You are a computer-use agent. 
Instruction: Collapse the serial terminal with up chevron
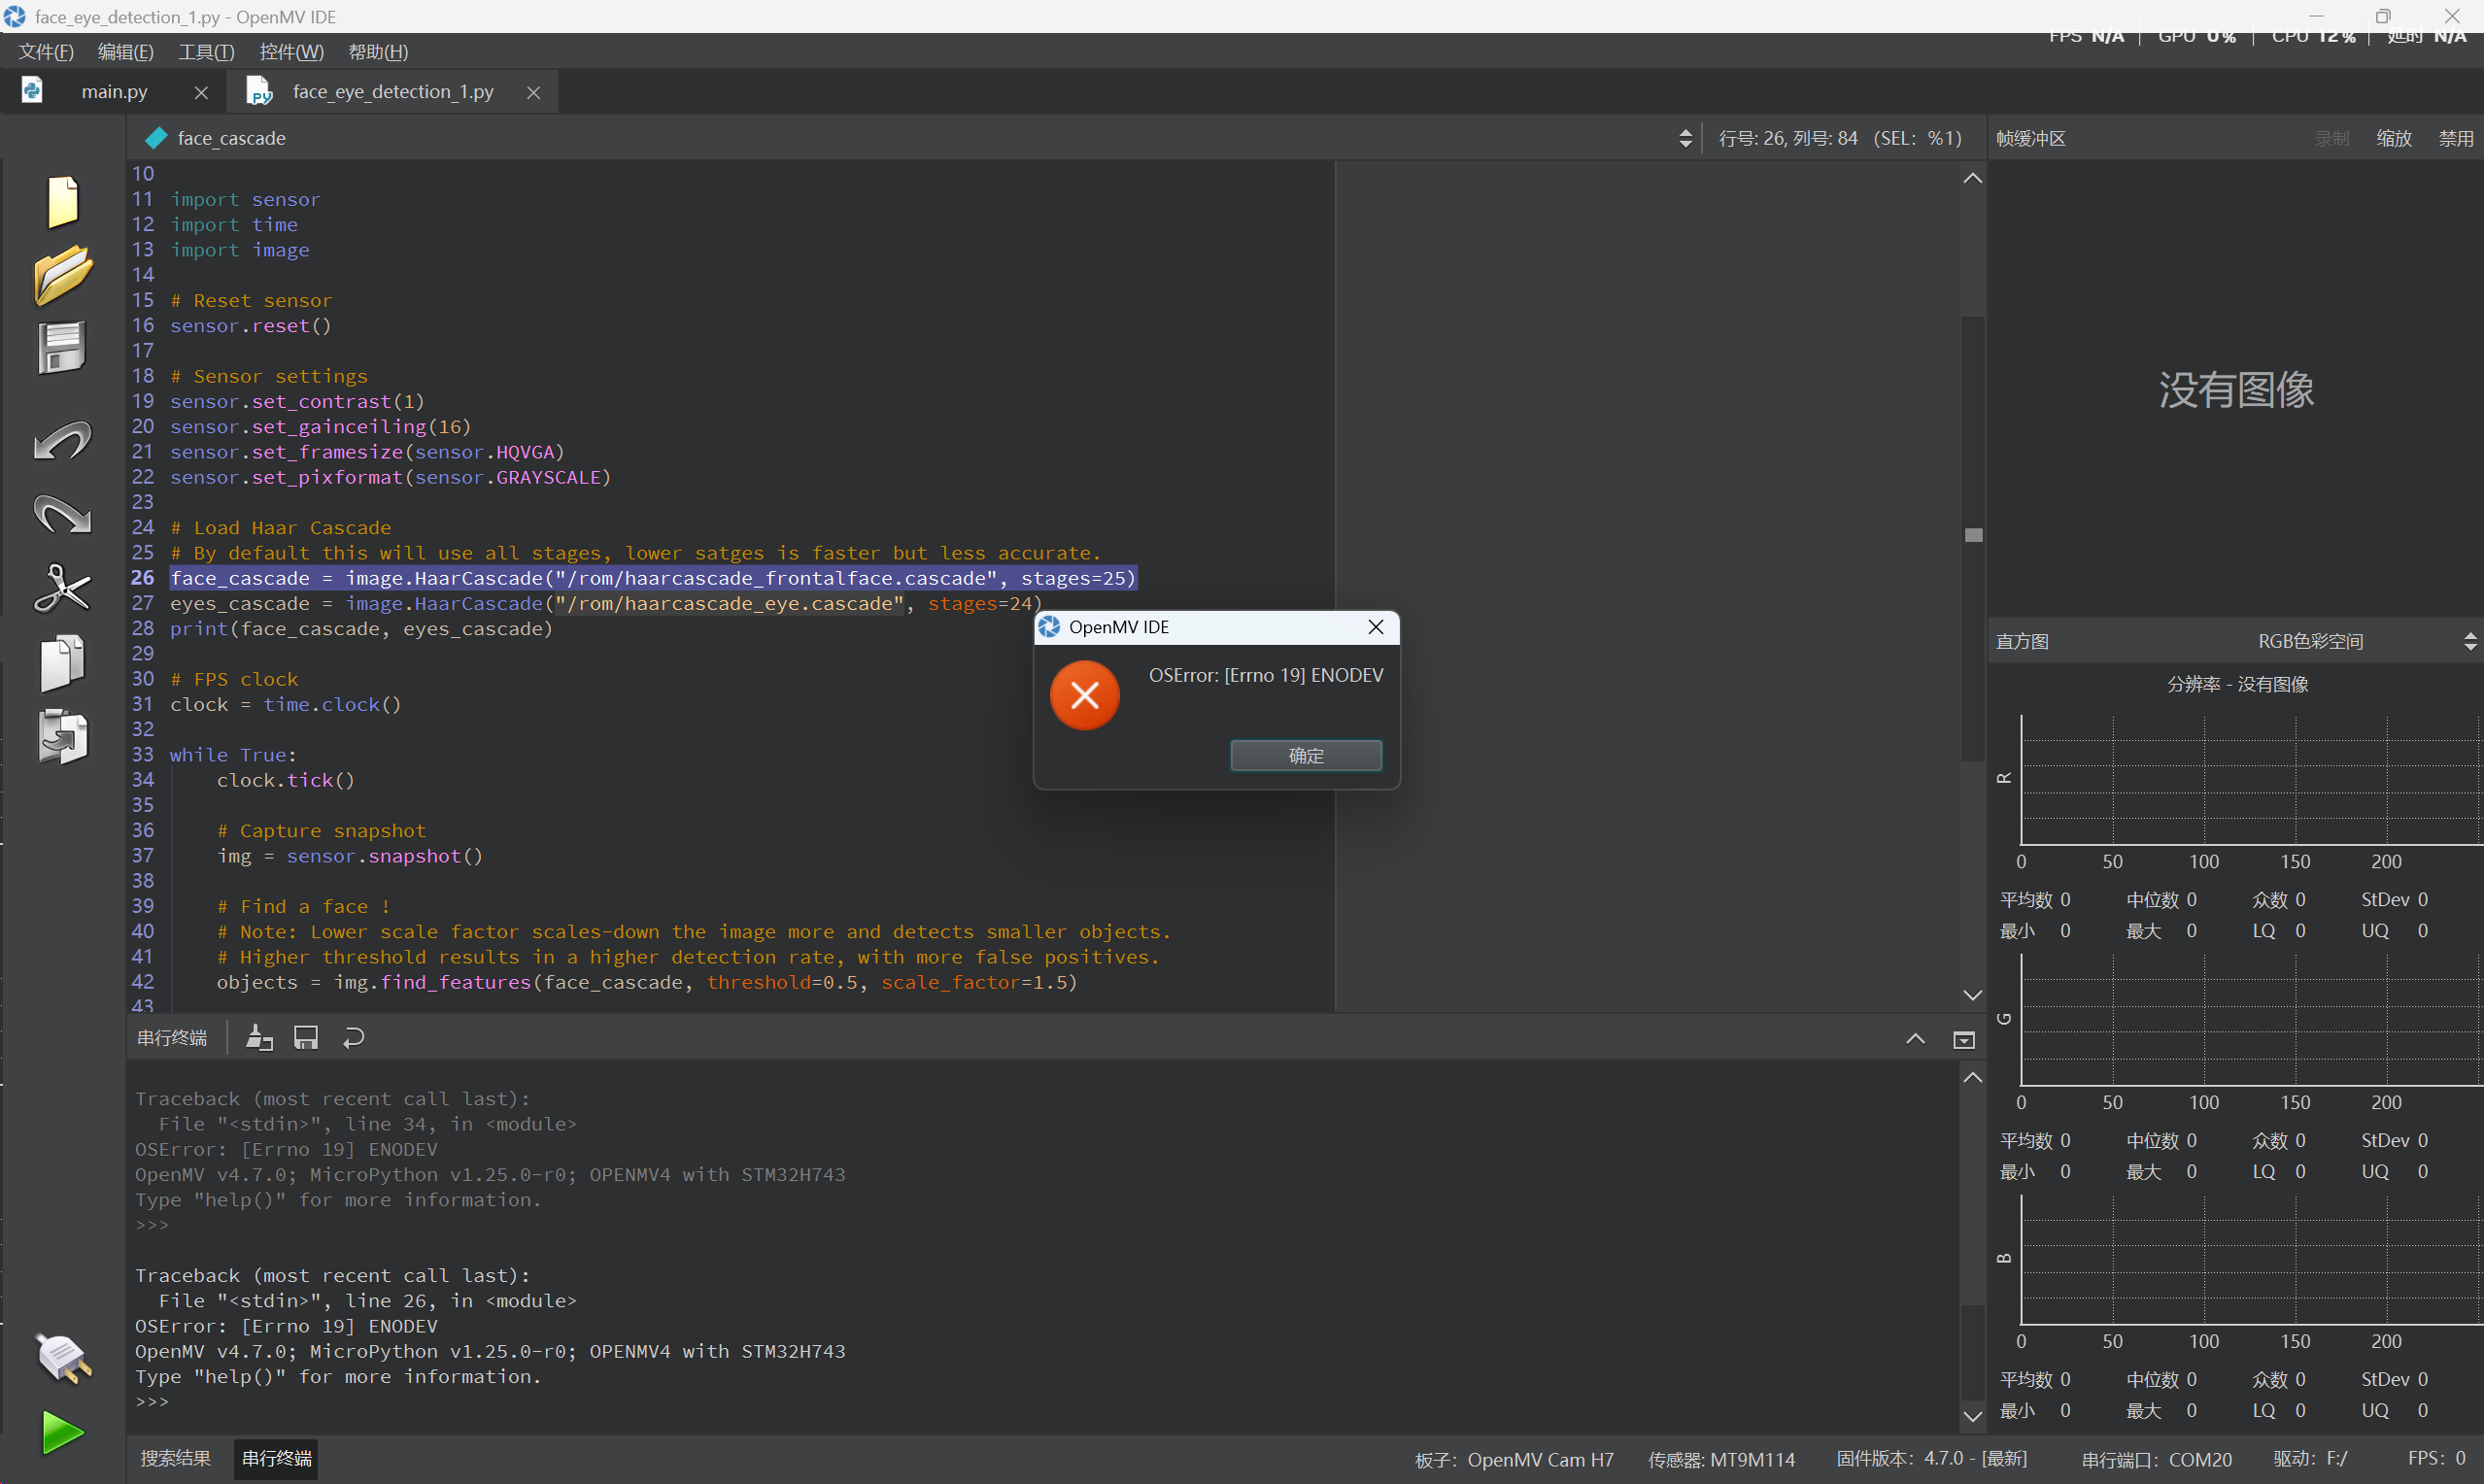tap(1915, 1039)
